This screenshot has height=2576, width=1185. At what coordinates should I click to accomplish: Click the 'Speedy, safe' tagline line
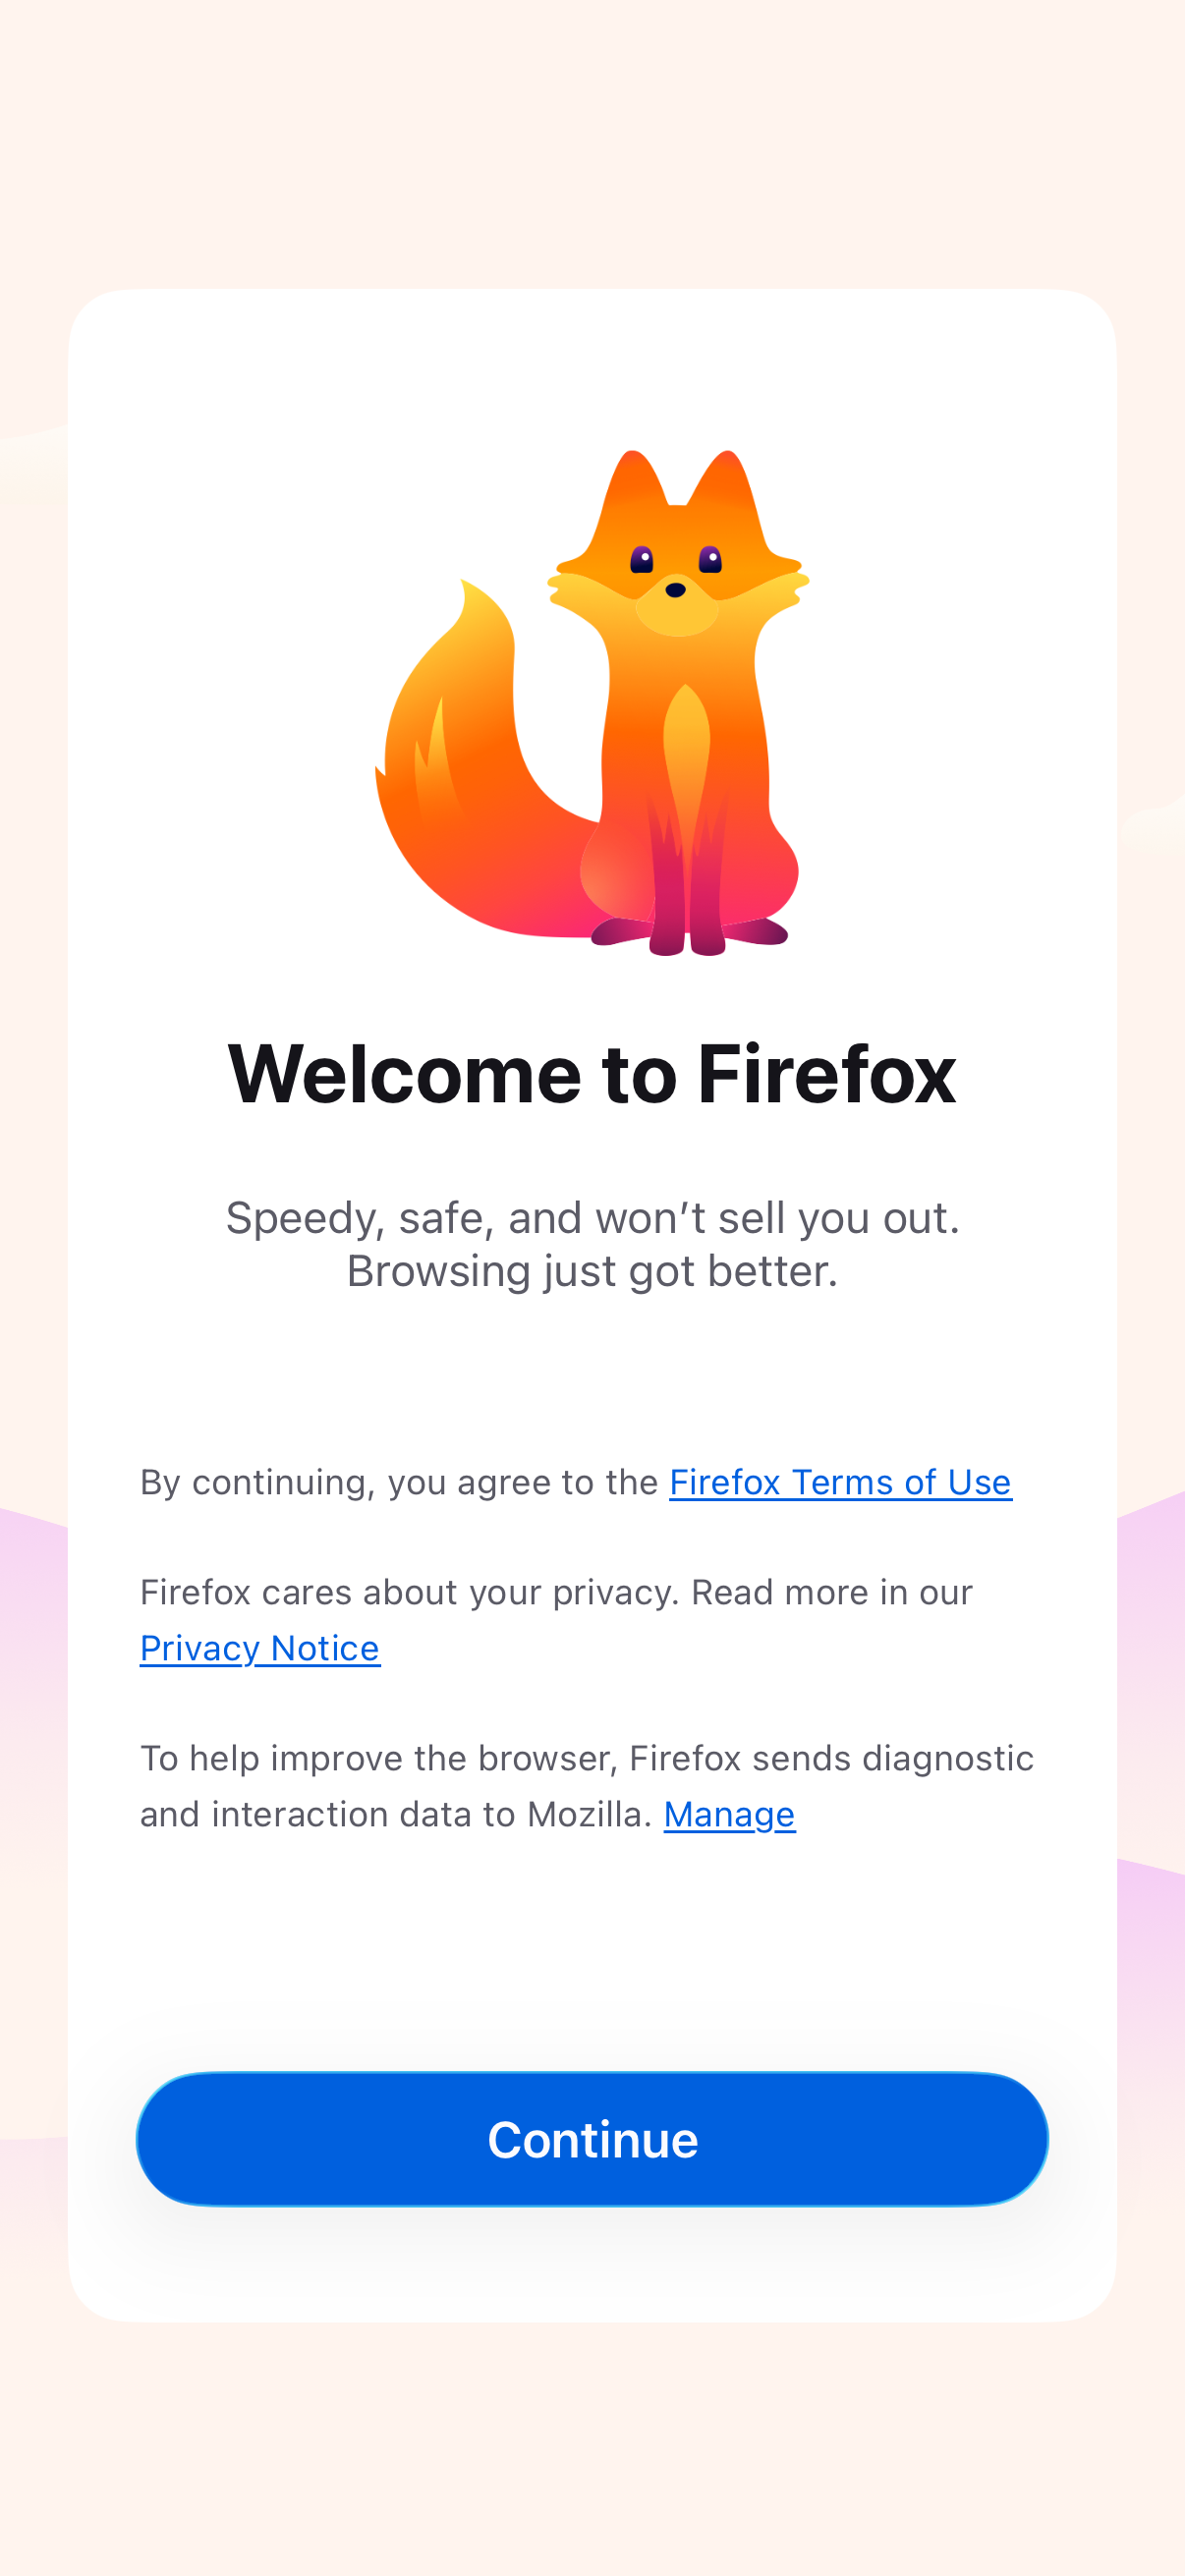point(592,1218)
